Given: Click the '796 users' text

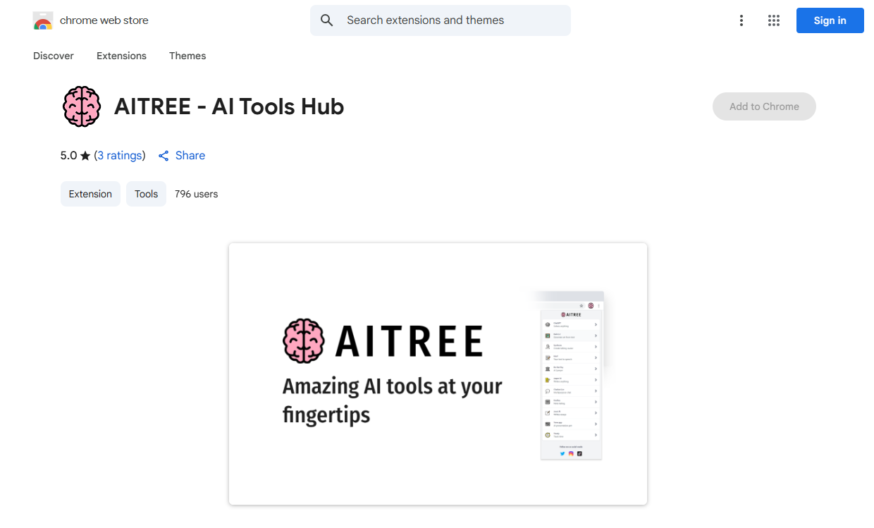Looking at the screenshot, I should click(196, 194).
